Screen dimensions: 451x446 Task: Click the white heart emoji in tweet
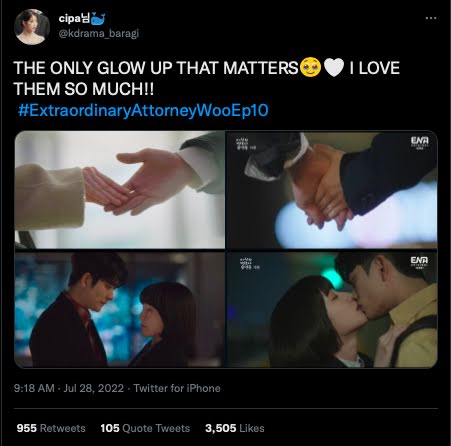[x=334, y=68]
